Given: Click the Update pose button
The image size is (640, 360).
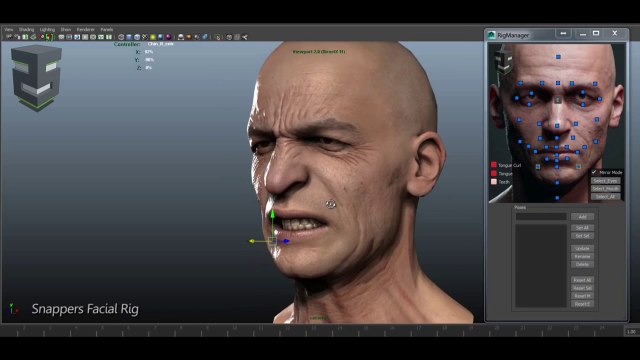Looking at the screenshot, I should 582,248.
